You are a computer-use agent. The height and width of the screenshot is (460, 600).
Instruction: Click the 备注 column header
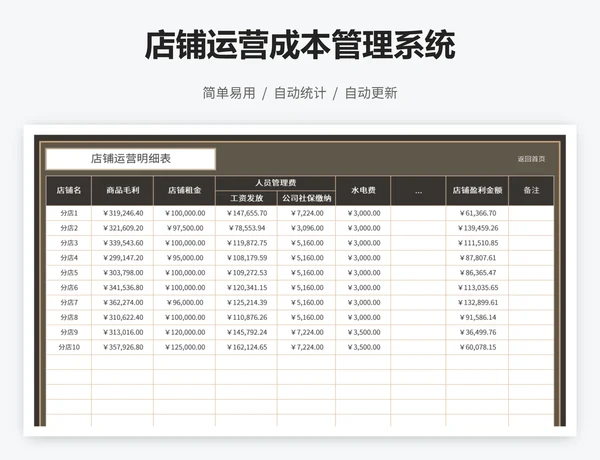tap(531, 191)
